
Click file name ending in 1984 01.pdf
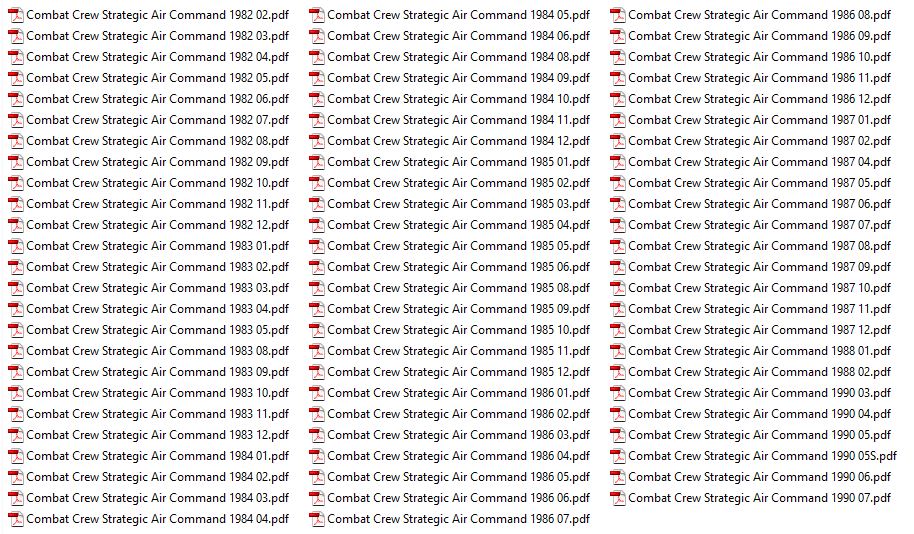pyautogui.click(x=157, y=456)
